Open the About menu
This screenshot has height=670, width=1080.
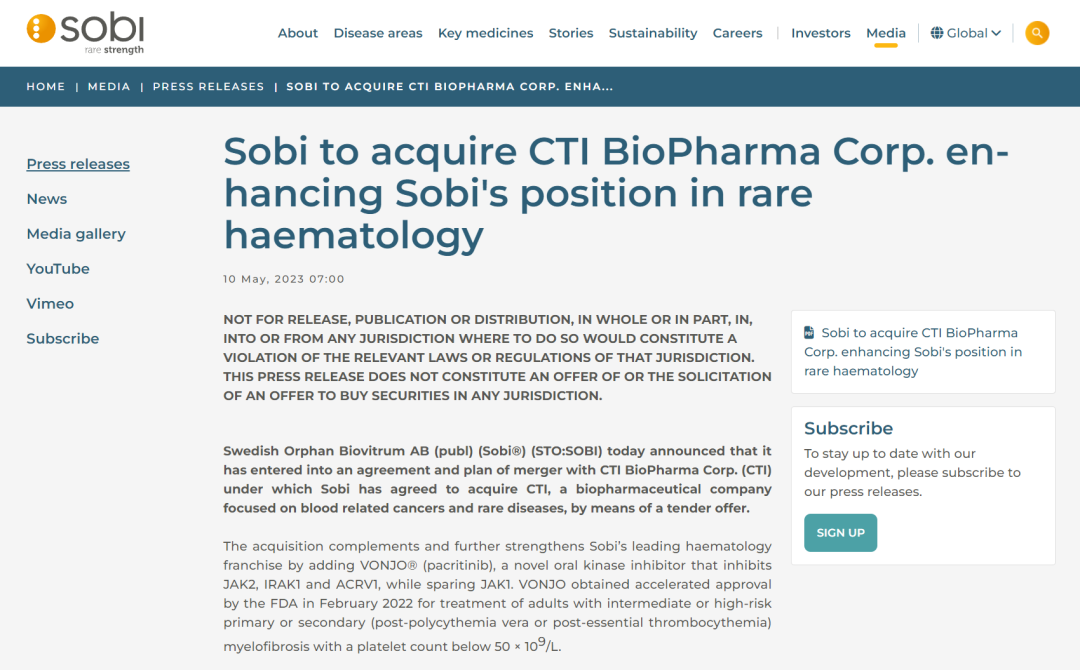[x=298, y=33]
